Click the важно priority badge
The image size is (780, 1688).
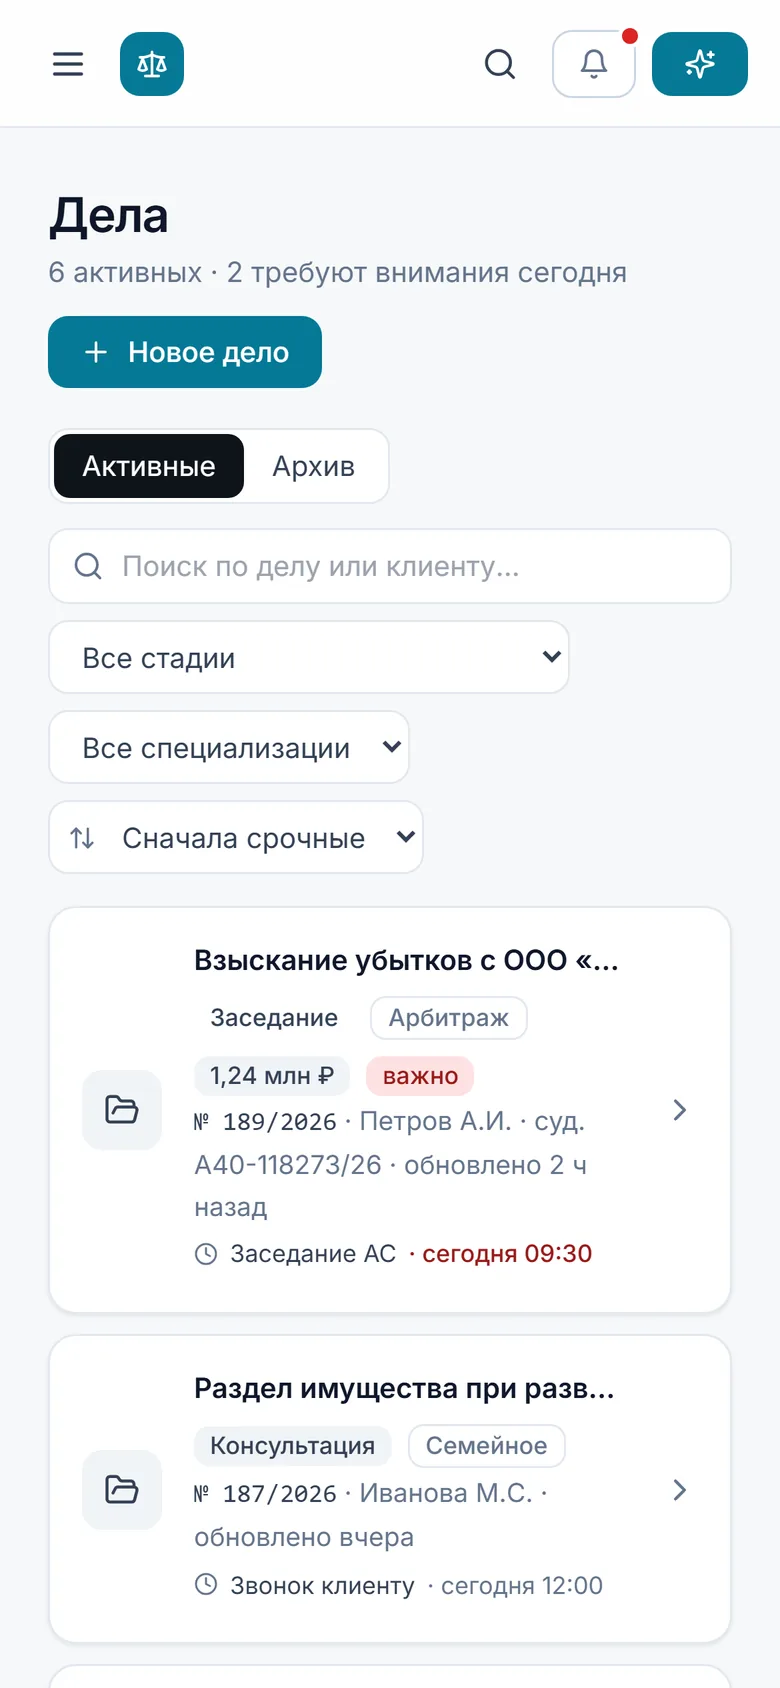coord(420,1076)
